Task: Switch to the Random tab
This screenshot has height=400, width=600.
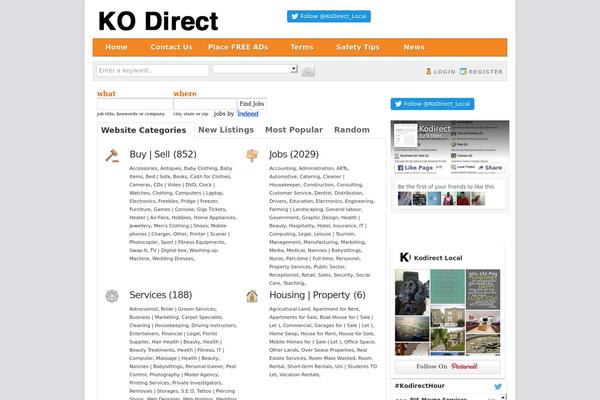Action: 352,130
